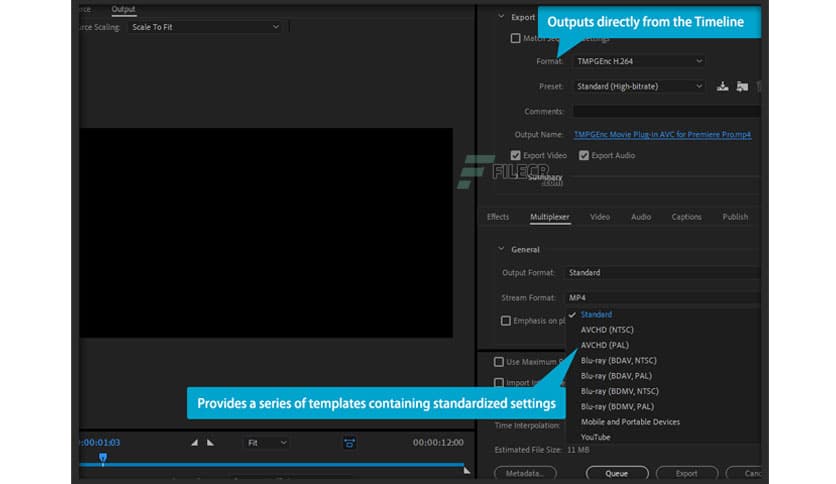Click the blue playhead on timeline
Image resolution: width=836 pixels, height=484 pixels.
[103, 458]
